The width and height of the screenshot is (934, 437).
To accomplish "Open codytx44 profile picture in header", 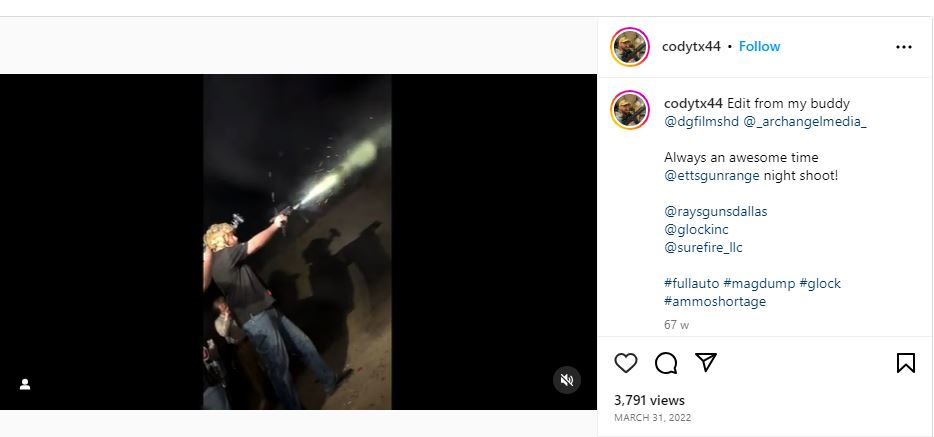I will pyautogui.click(x=630, y=47).
